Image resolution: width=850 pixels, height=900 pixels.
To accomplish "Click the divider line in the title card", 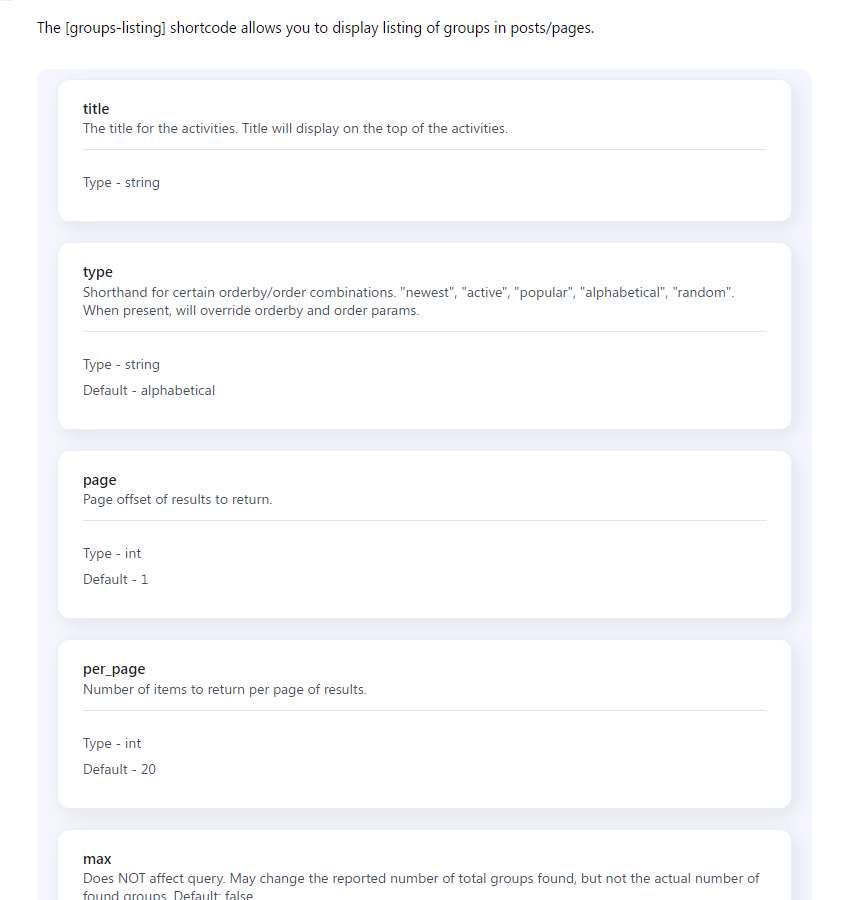I will (x=424, y=150).
